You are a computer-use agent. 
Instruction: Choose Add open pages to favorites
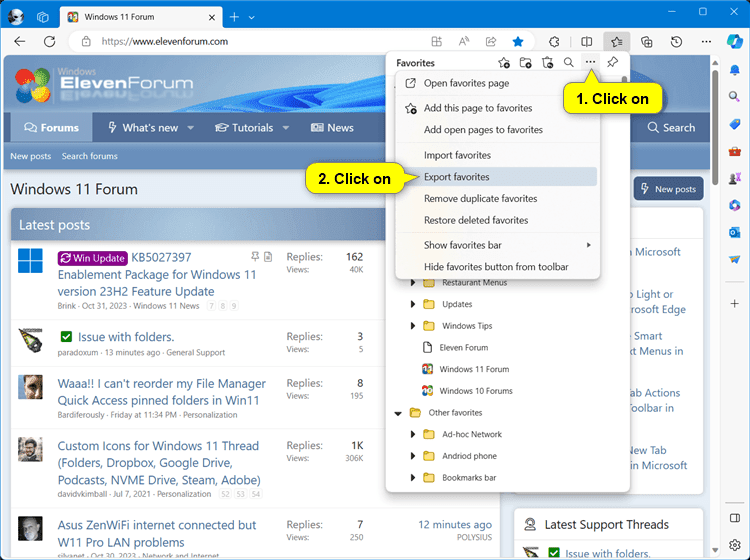click(497, 130)
